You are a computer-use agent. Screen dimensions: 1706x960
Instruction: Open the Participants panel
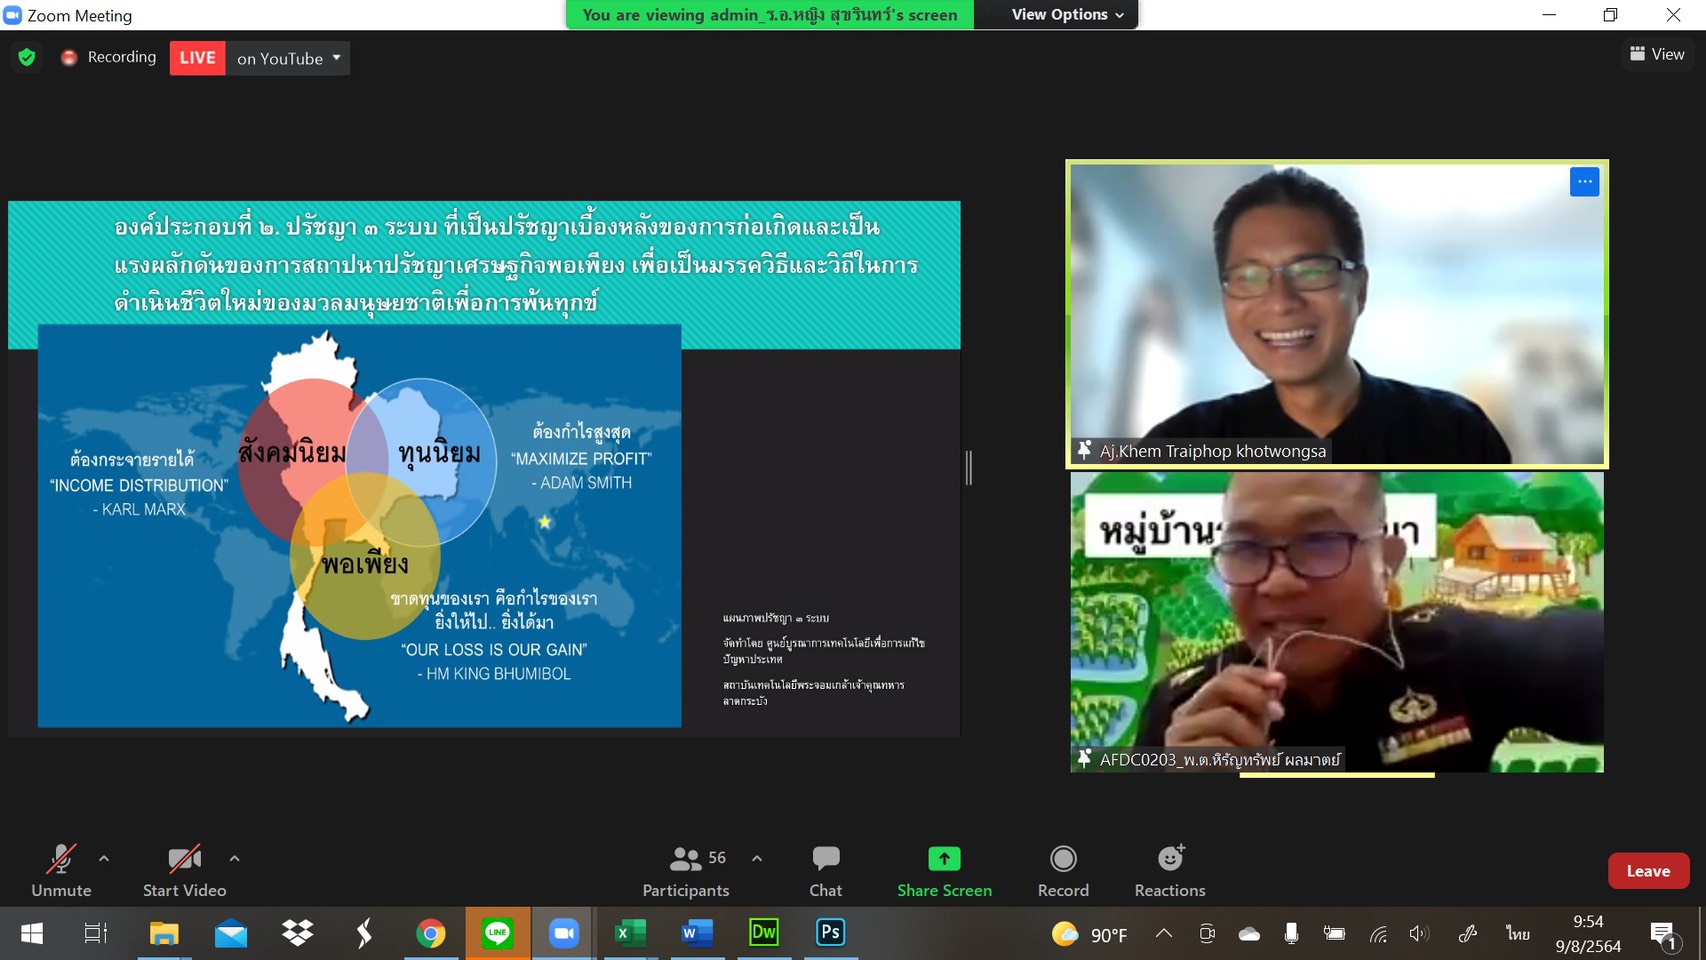[x=686, y=871]
